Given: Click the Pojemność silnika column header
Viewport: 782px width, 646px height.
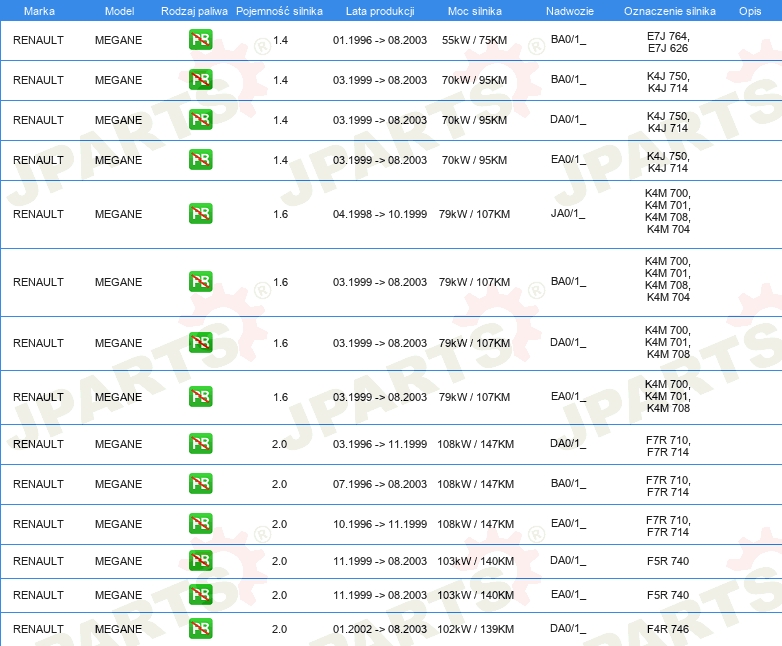Looking at the screenshot, I should click(x=279, y=11).
